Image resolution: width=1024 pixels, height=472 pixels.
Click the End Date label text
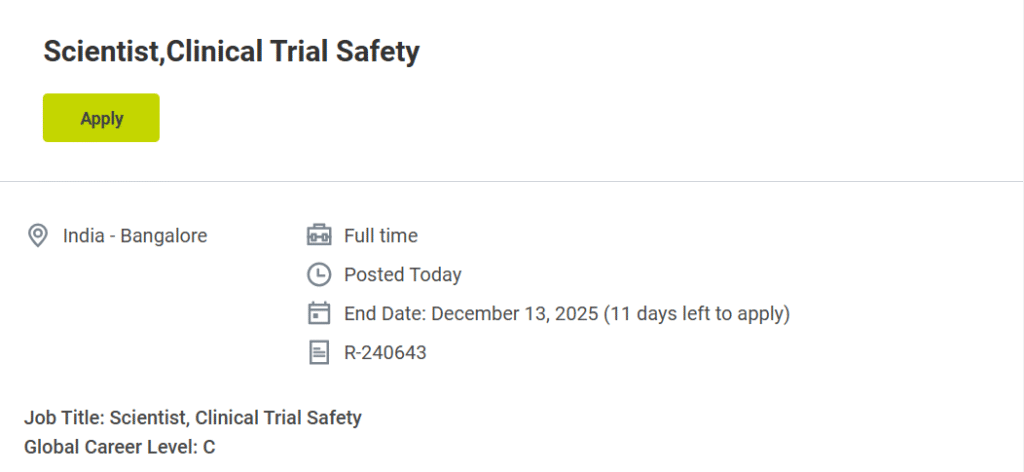point(386,313)
